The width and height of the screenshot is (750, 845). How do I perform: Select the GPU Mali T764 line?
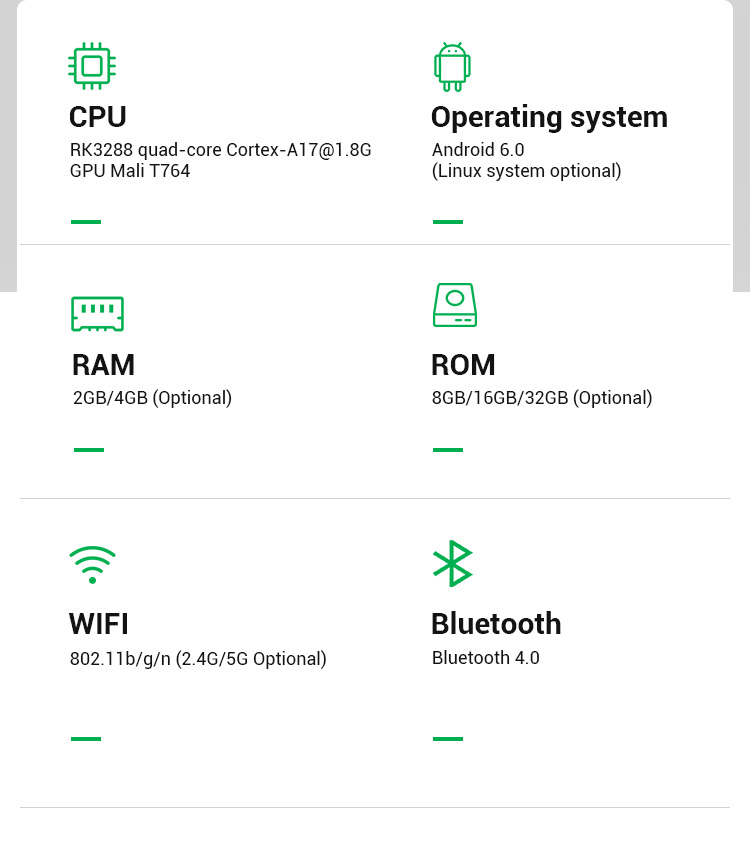click(x=130, y=171)
